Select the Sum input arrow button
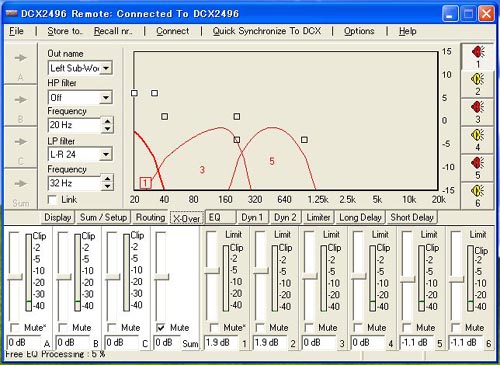This screenshot has height=365, width=500. pos(21,189)
